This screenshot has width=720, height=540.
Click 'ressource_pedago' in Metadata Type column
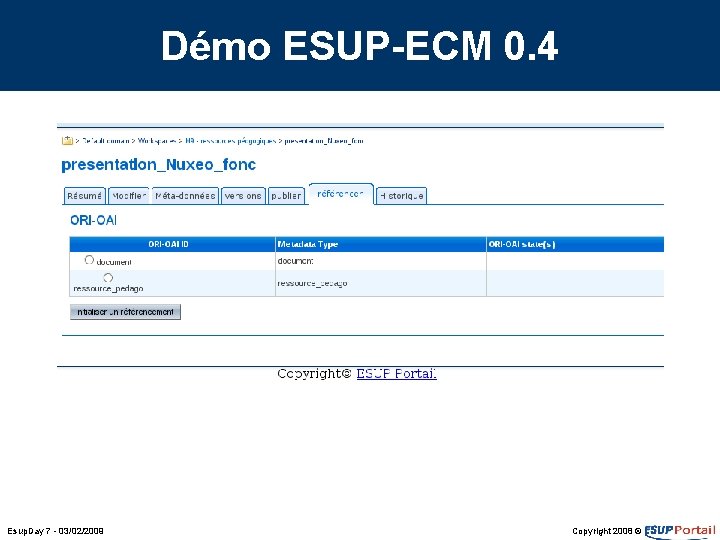[312, 283]
